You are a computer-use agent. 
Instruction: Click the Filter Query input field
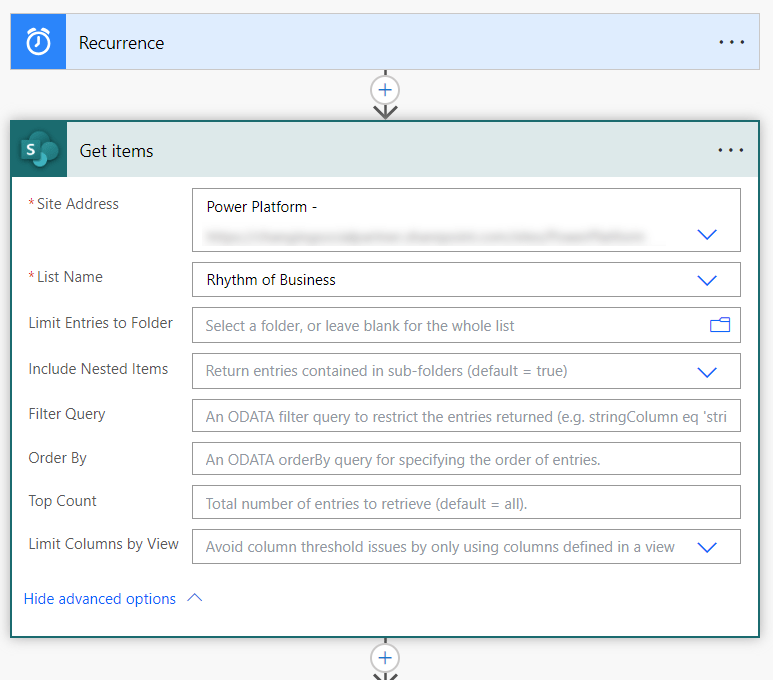coord(466,416)
